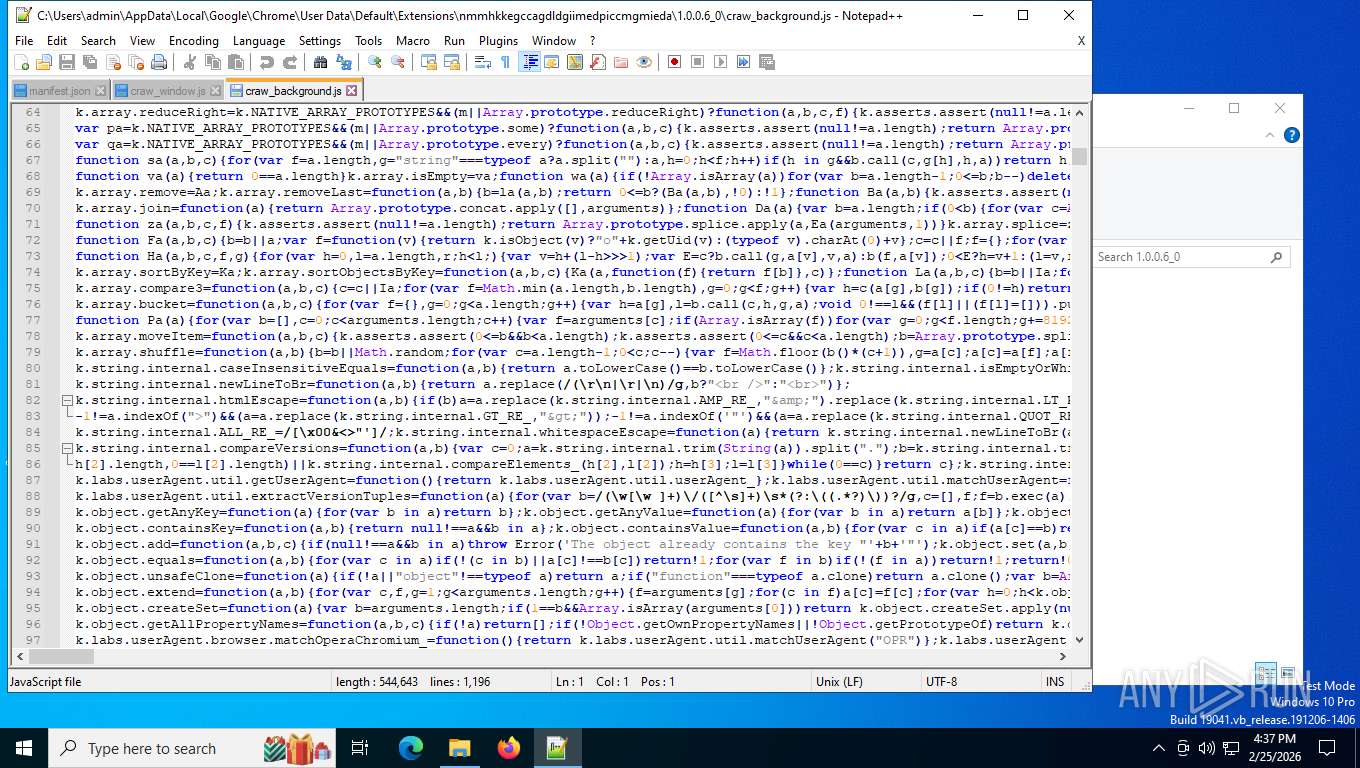Expand the Explorer ribbon chevron

coord(1271,135)
